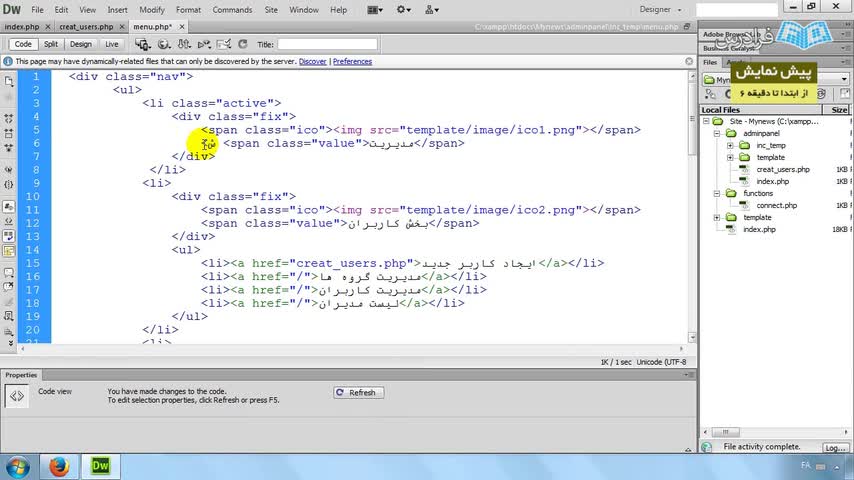The width and height of the screenshot is (854, 480).
Task: Expand the inc_temp folder
Action: (x=730, y=145)
